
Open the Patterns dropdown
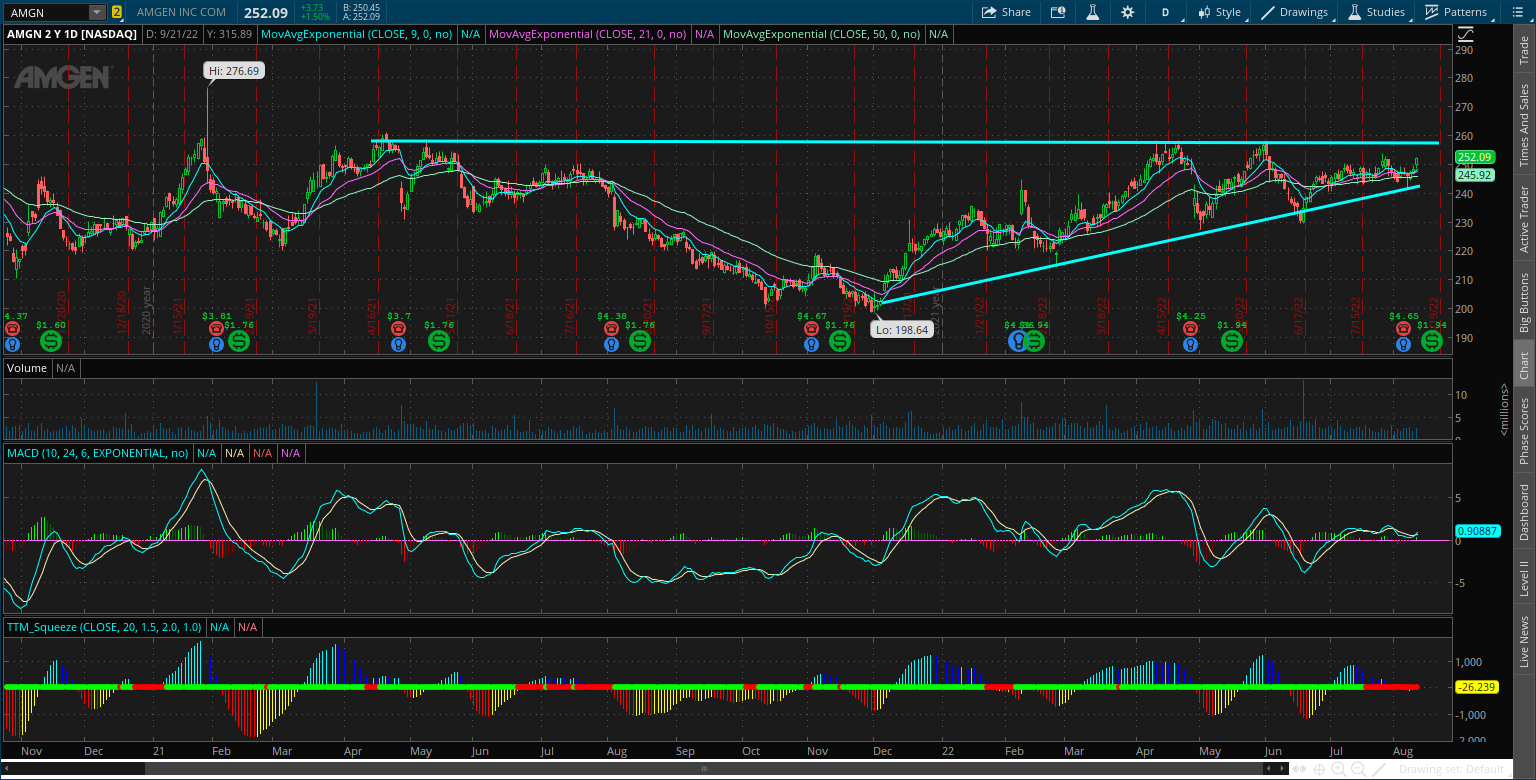pos(1457,12)
